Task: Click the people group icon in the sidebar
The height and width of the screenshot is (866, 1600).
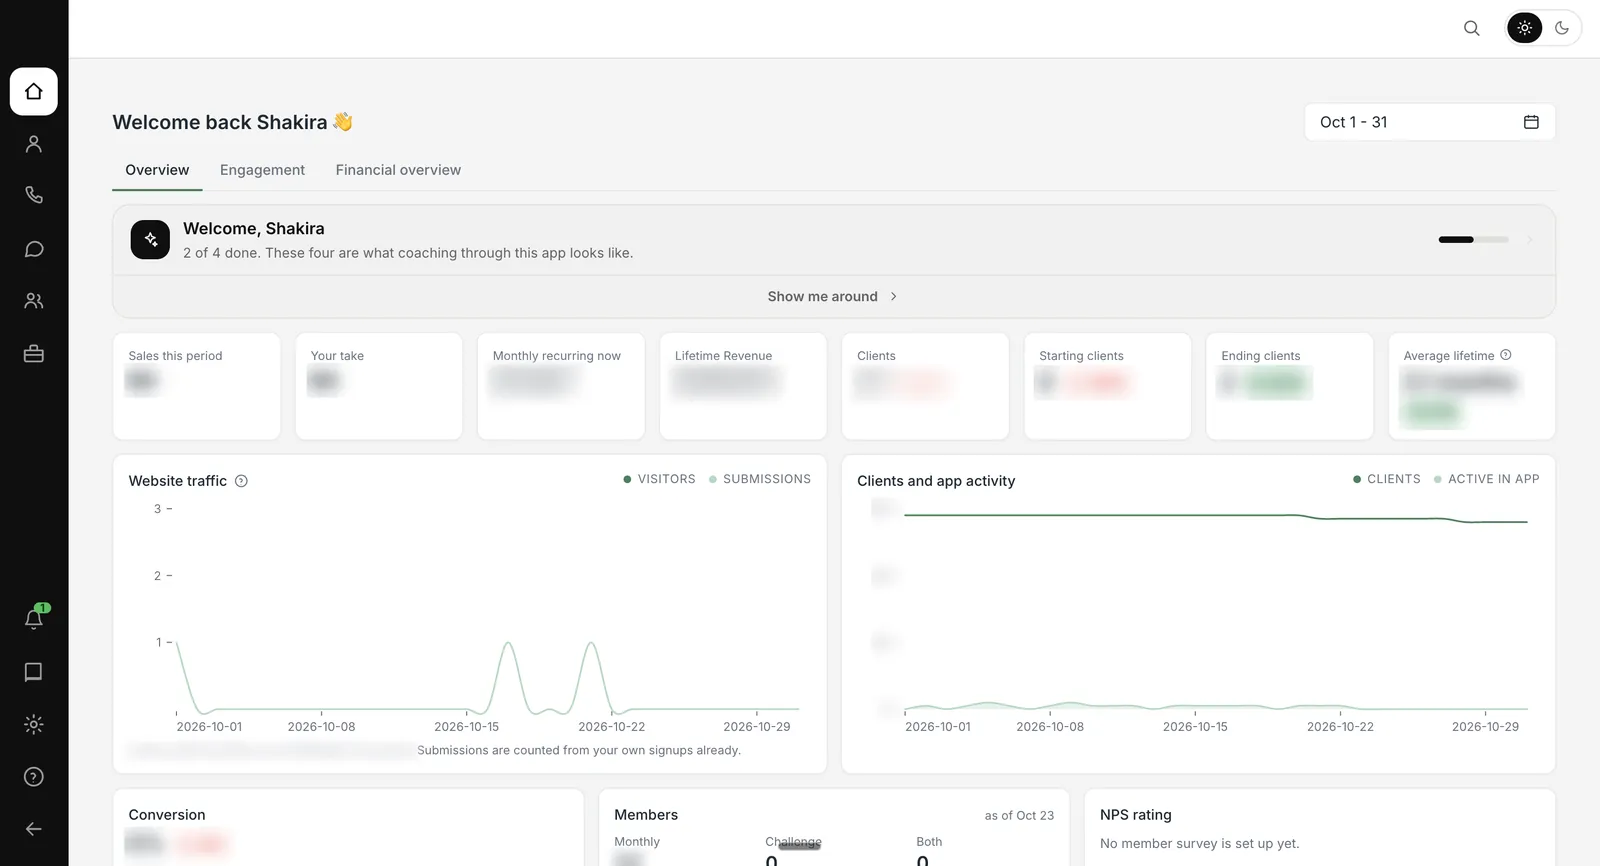Action: [x=34, y=301]
